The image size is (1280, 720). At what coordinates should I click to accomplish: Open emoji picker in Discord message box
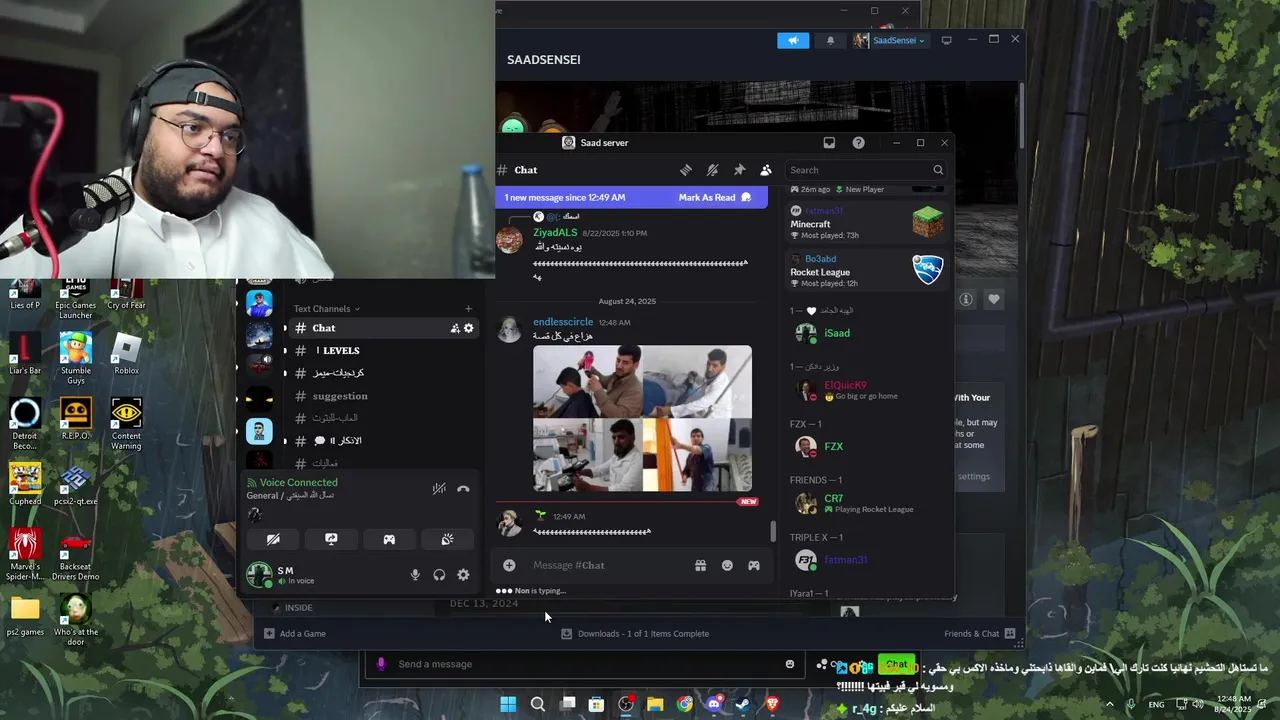[x=727, y=565]
